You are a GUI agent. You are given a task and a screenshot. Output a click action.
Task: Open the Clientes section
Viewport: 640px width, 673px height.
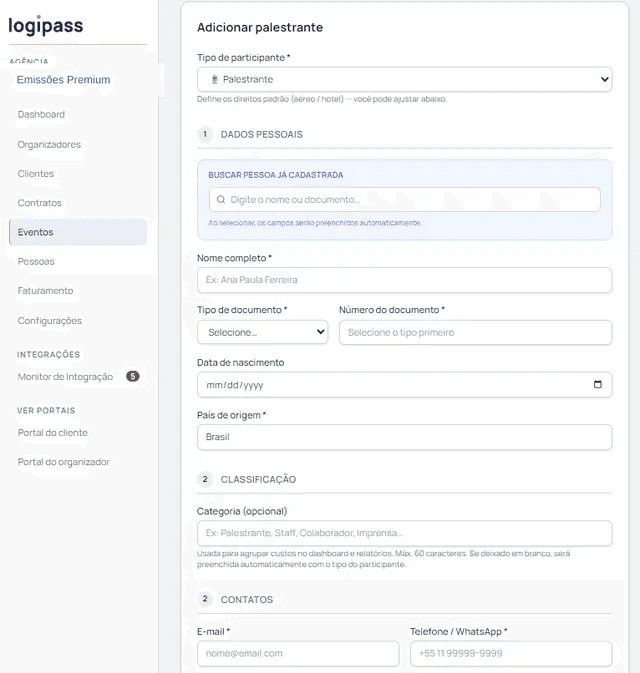click(x=36, y=174)
